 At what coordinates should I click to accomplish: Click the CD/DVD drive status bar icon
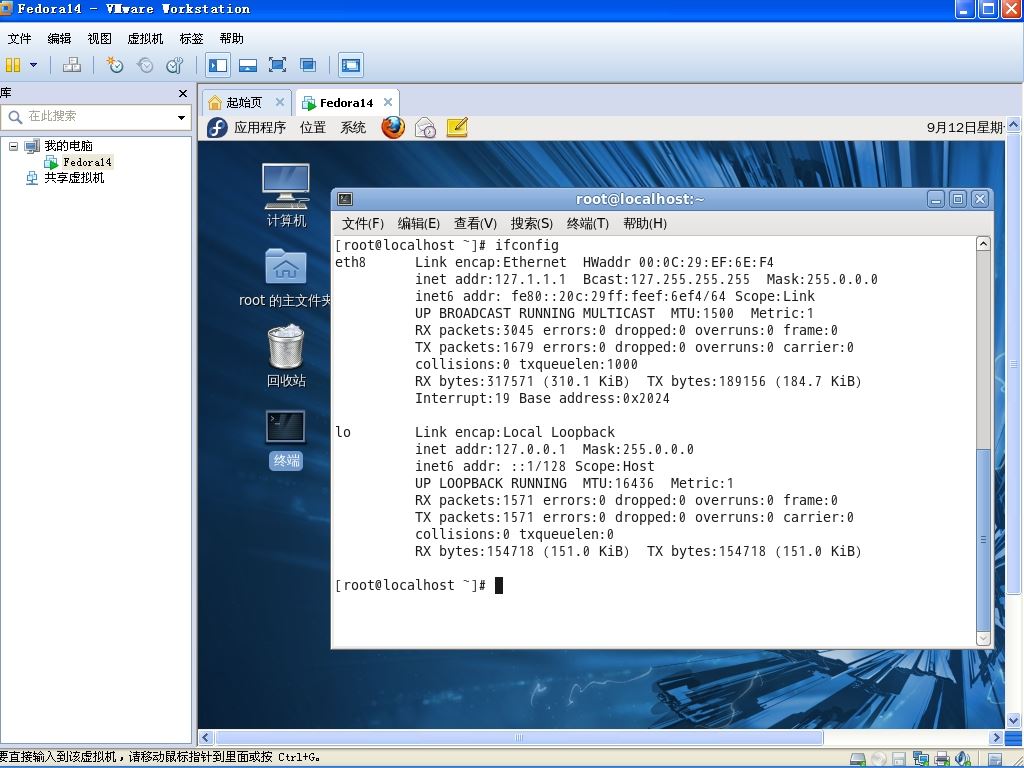[x=879, y=759]
